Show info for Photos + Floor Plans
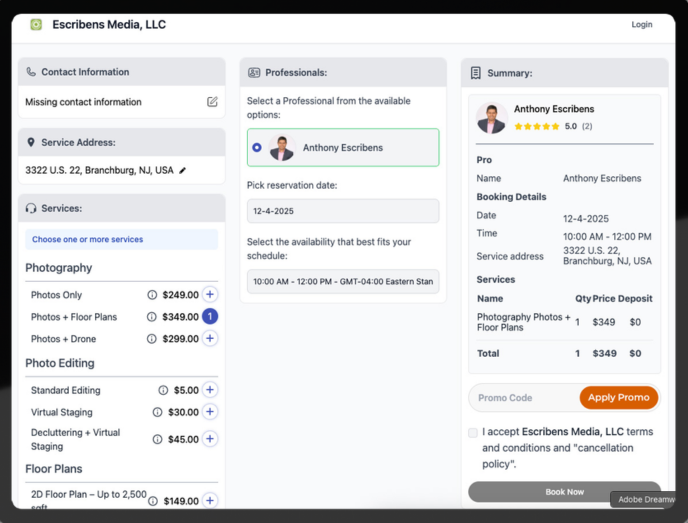 152,317
